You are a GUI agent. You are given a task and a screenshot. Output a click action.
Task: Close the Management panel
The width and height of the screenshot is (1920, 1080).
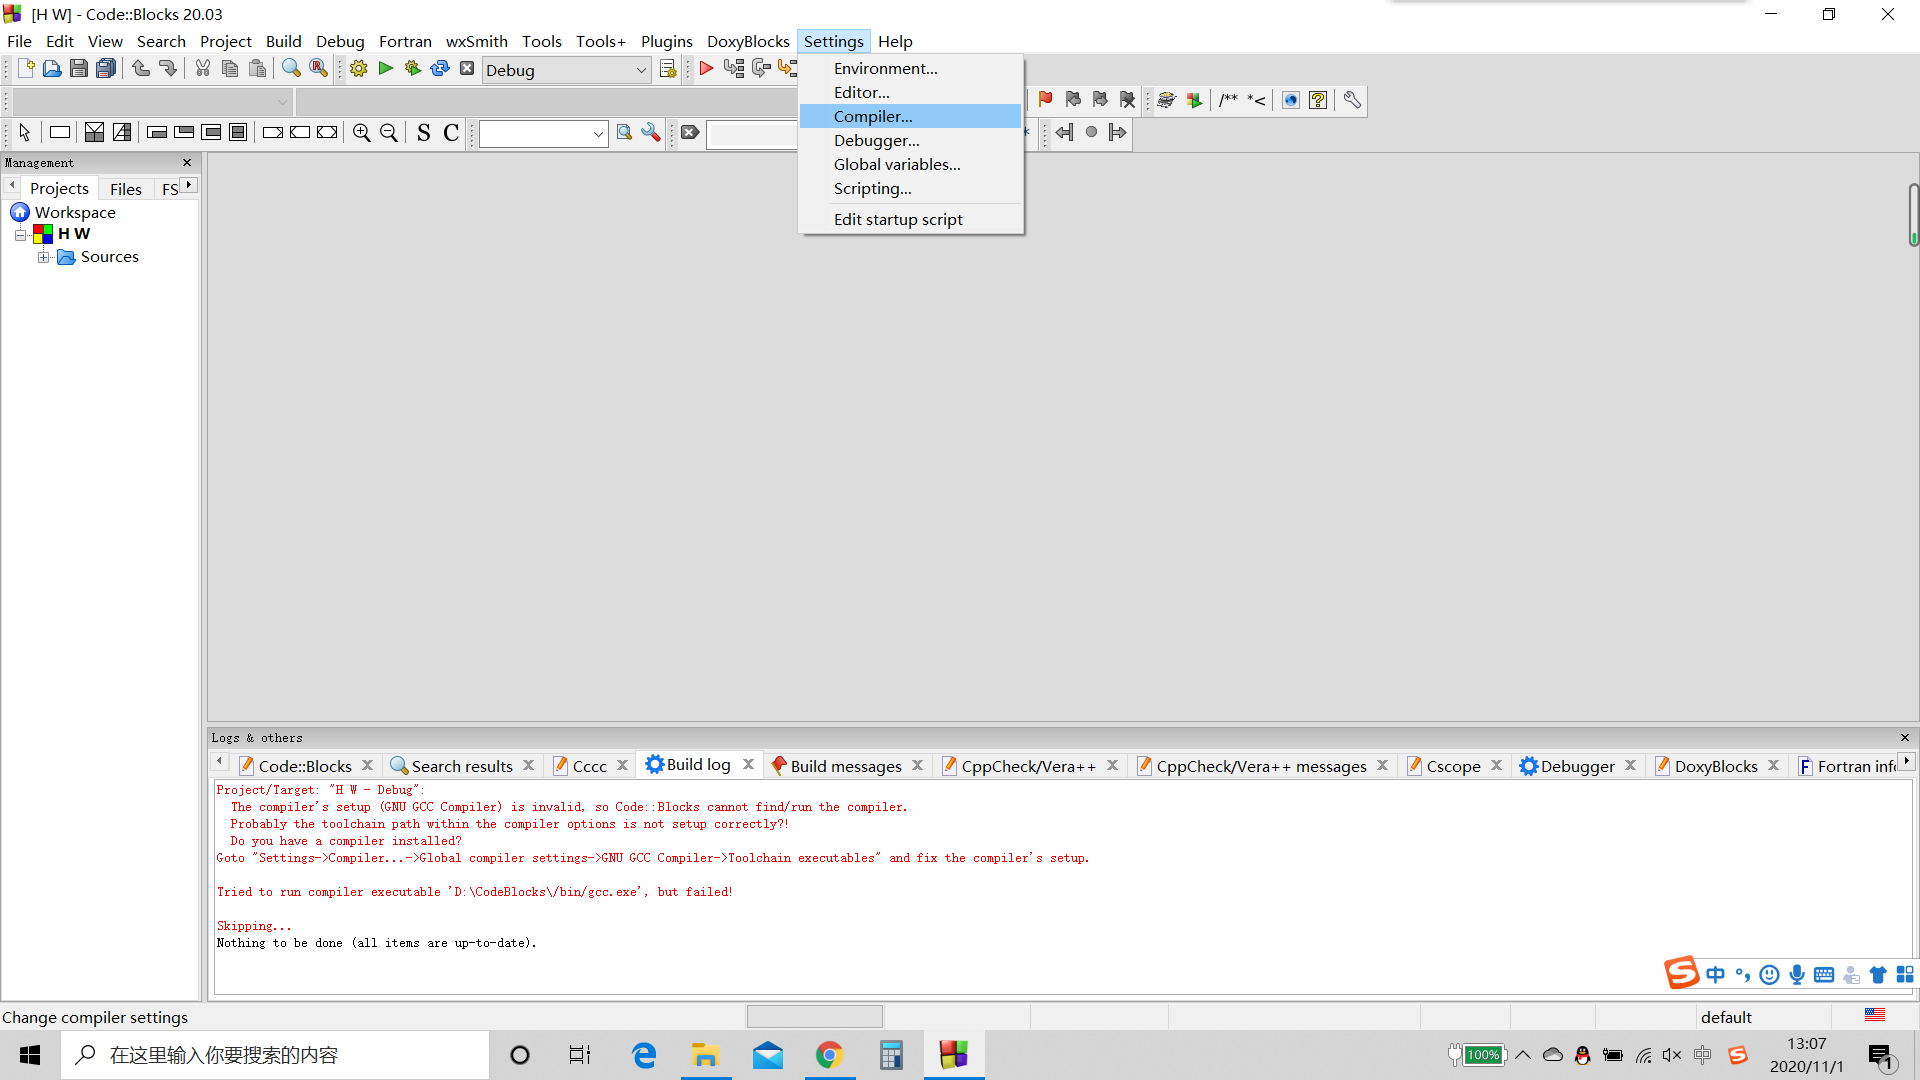point(187,162)
